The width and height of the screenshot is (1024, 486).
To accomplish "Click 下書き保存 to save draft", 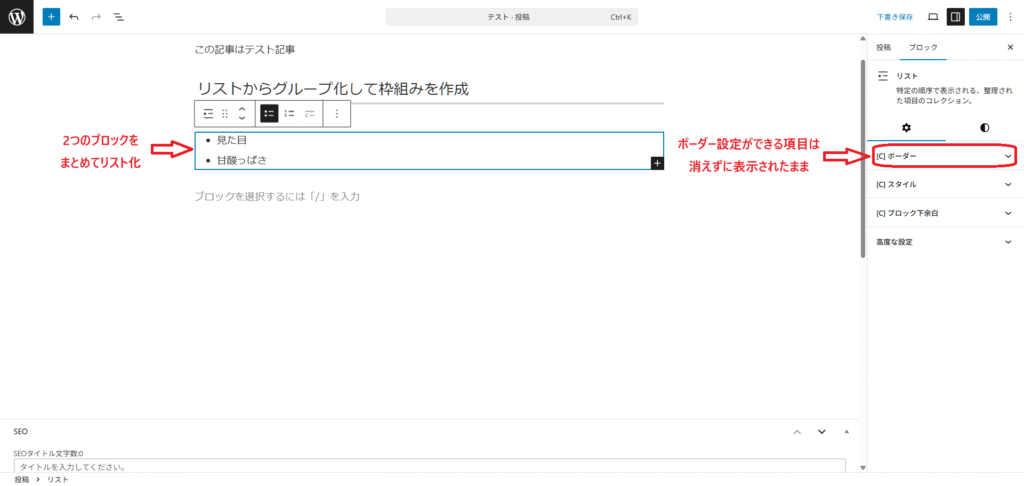I will (895, 17).
